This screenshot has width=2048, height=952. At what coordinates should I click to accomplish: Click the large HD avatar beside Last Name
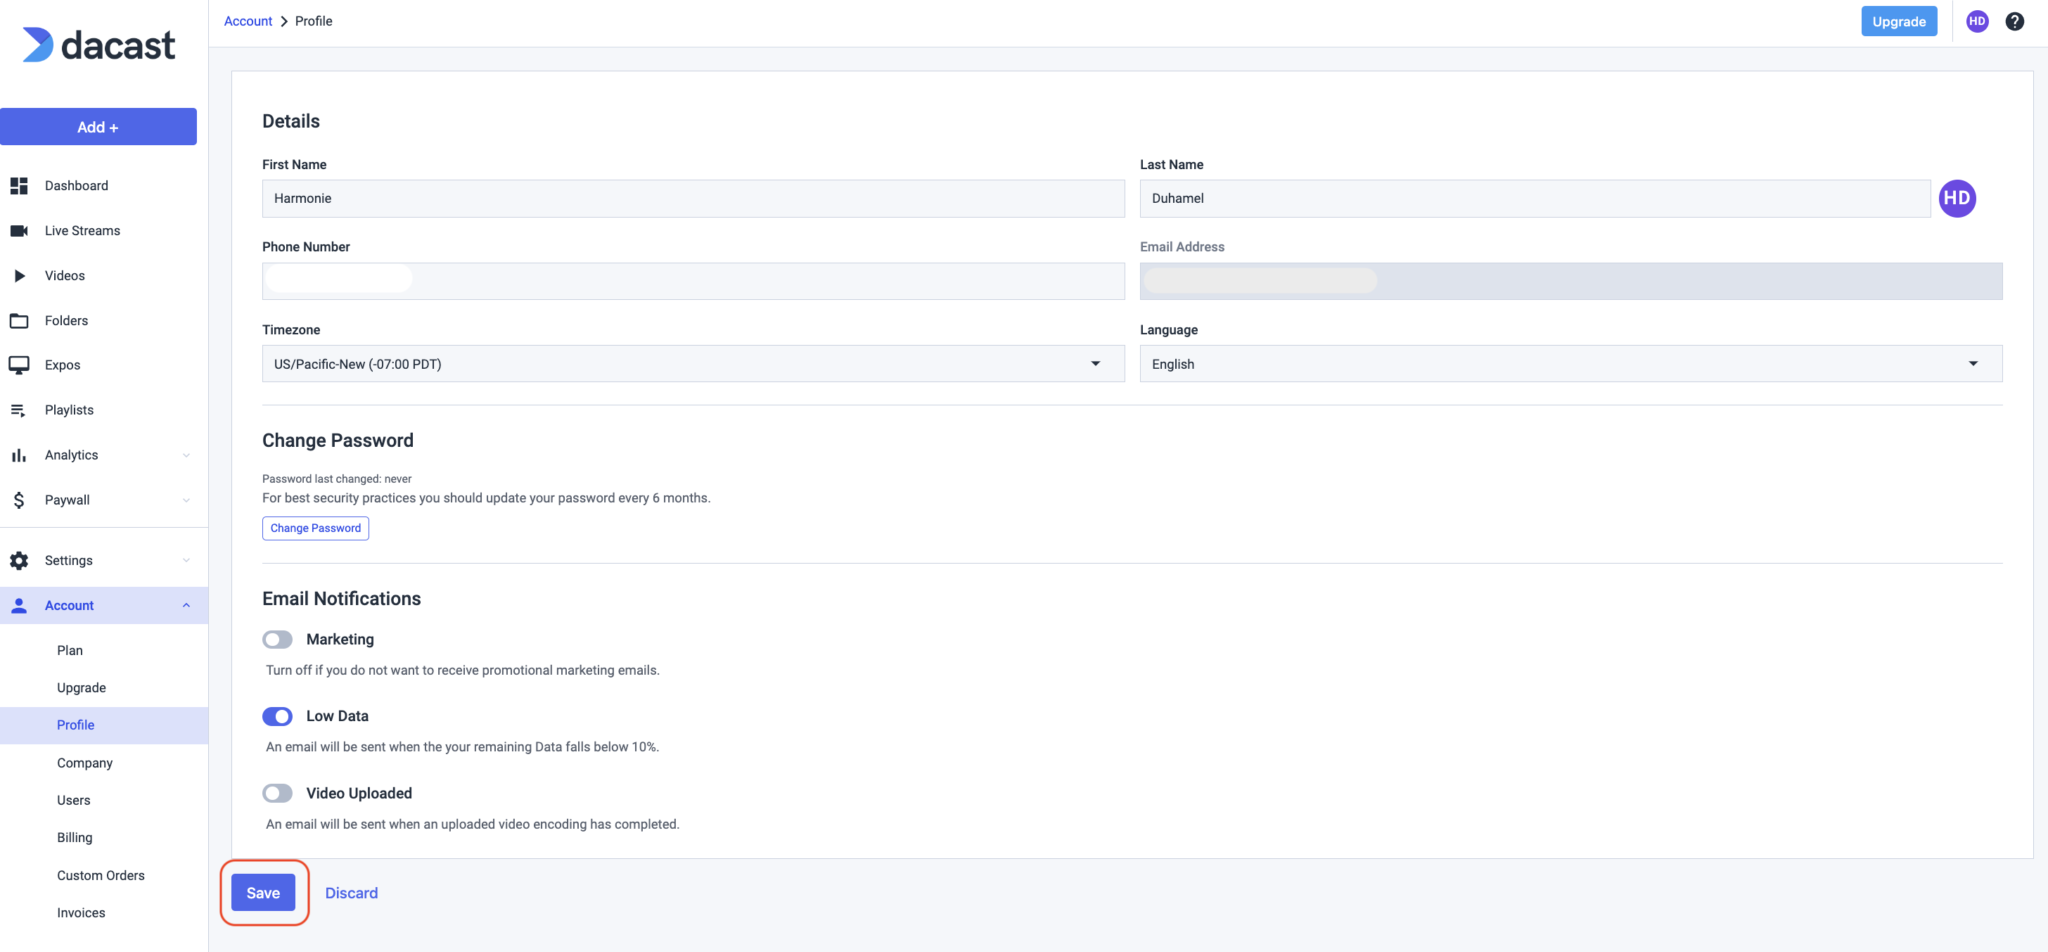point(1957,198)
